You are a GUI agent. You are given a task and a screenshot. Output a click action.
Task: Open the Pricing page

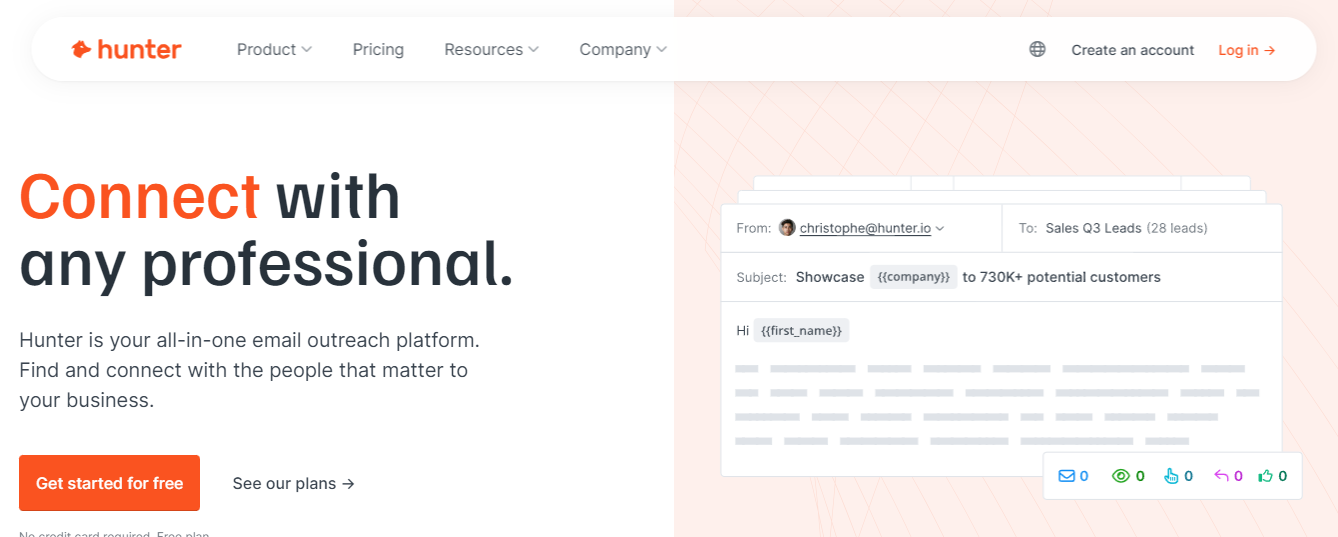click(378, 49)
